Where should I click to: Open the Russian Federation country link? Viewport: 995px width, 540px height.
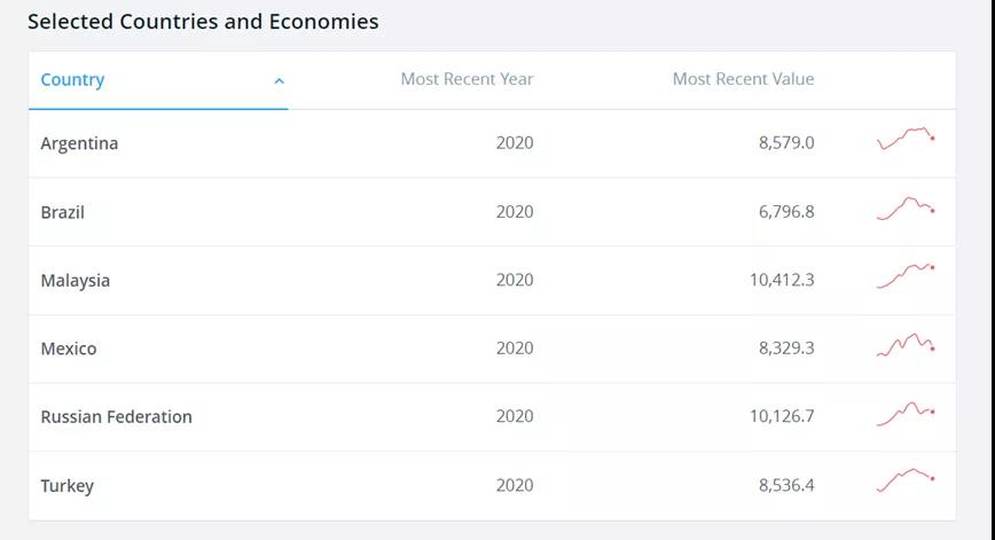click(116, 417)
